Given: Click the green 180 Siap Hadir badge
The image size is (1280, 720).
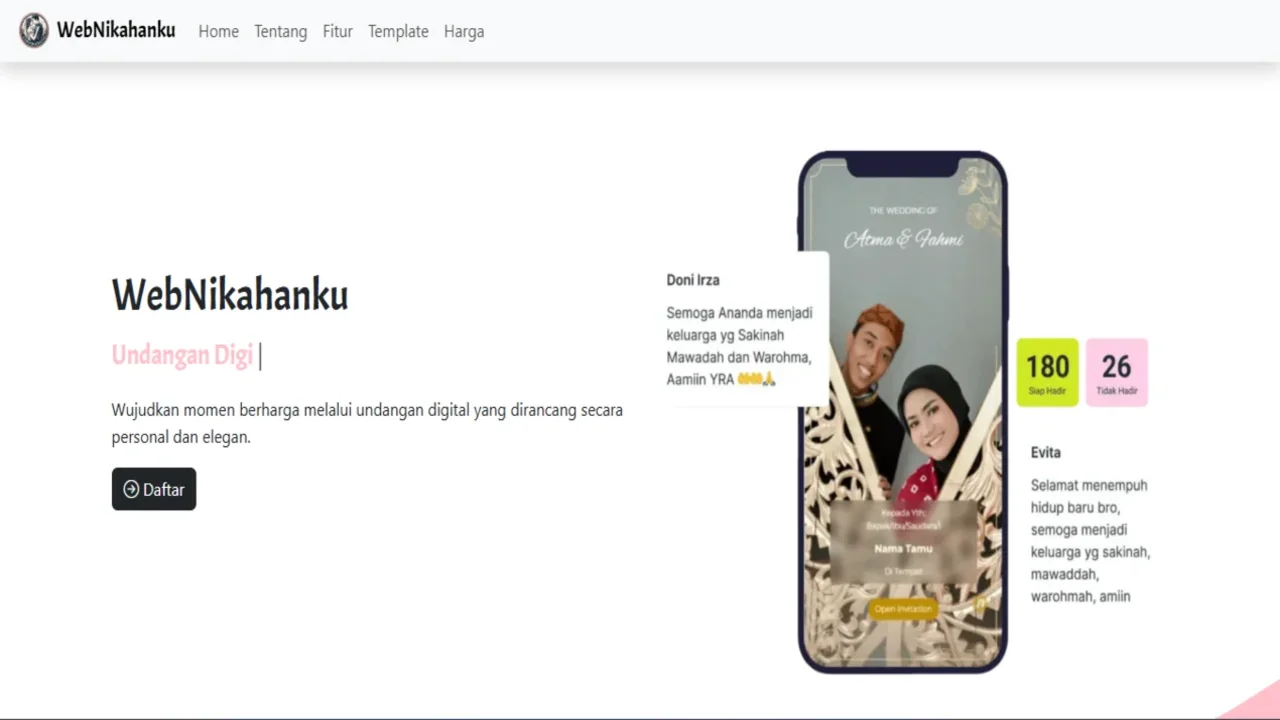Looking at the screenshot, I should point(1047,372).
